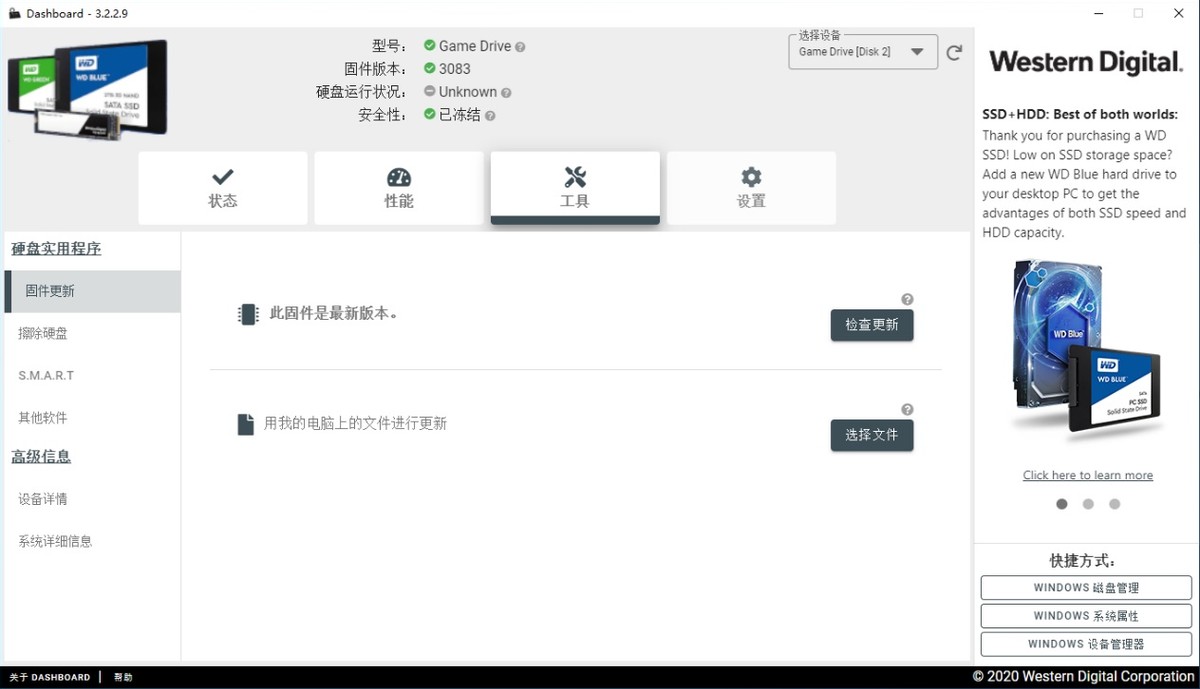Open the help icon above 检查更新 button
The width and height of the screenshot is (1200, 689).
tap(908, 298)
